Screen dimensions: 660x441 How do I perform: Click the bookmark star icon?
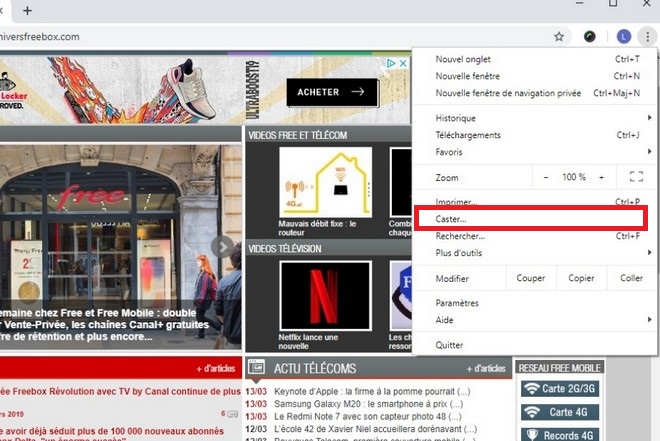click(x=559, y=37)
